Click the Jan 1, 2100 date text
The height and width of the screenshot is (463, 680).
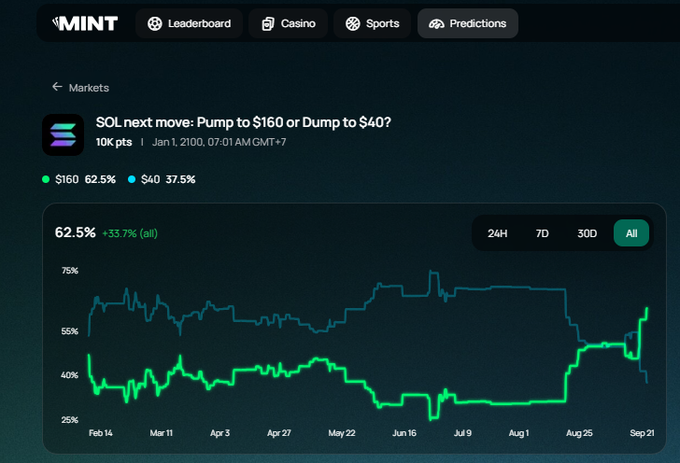(219, 142)
